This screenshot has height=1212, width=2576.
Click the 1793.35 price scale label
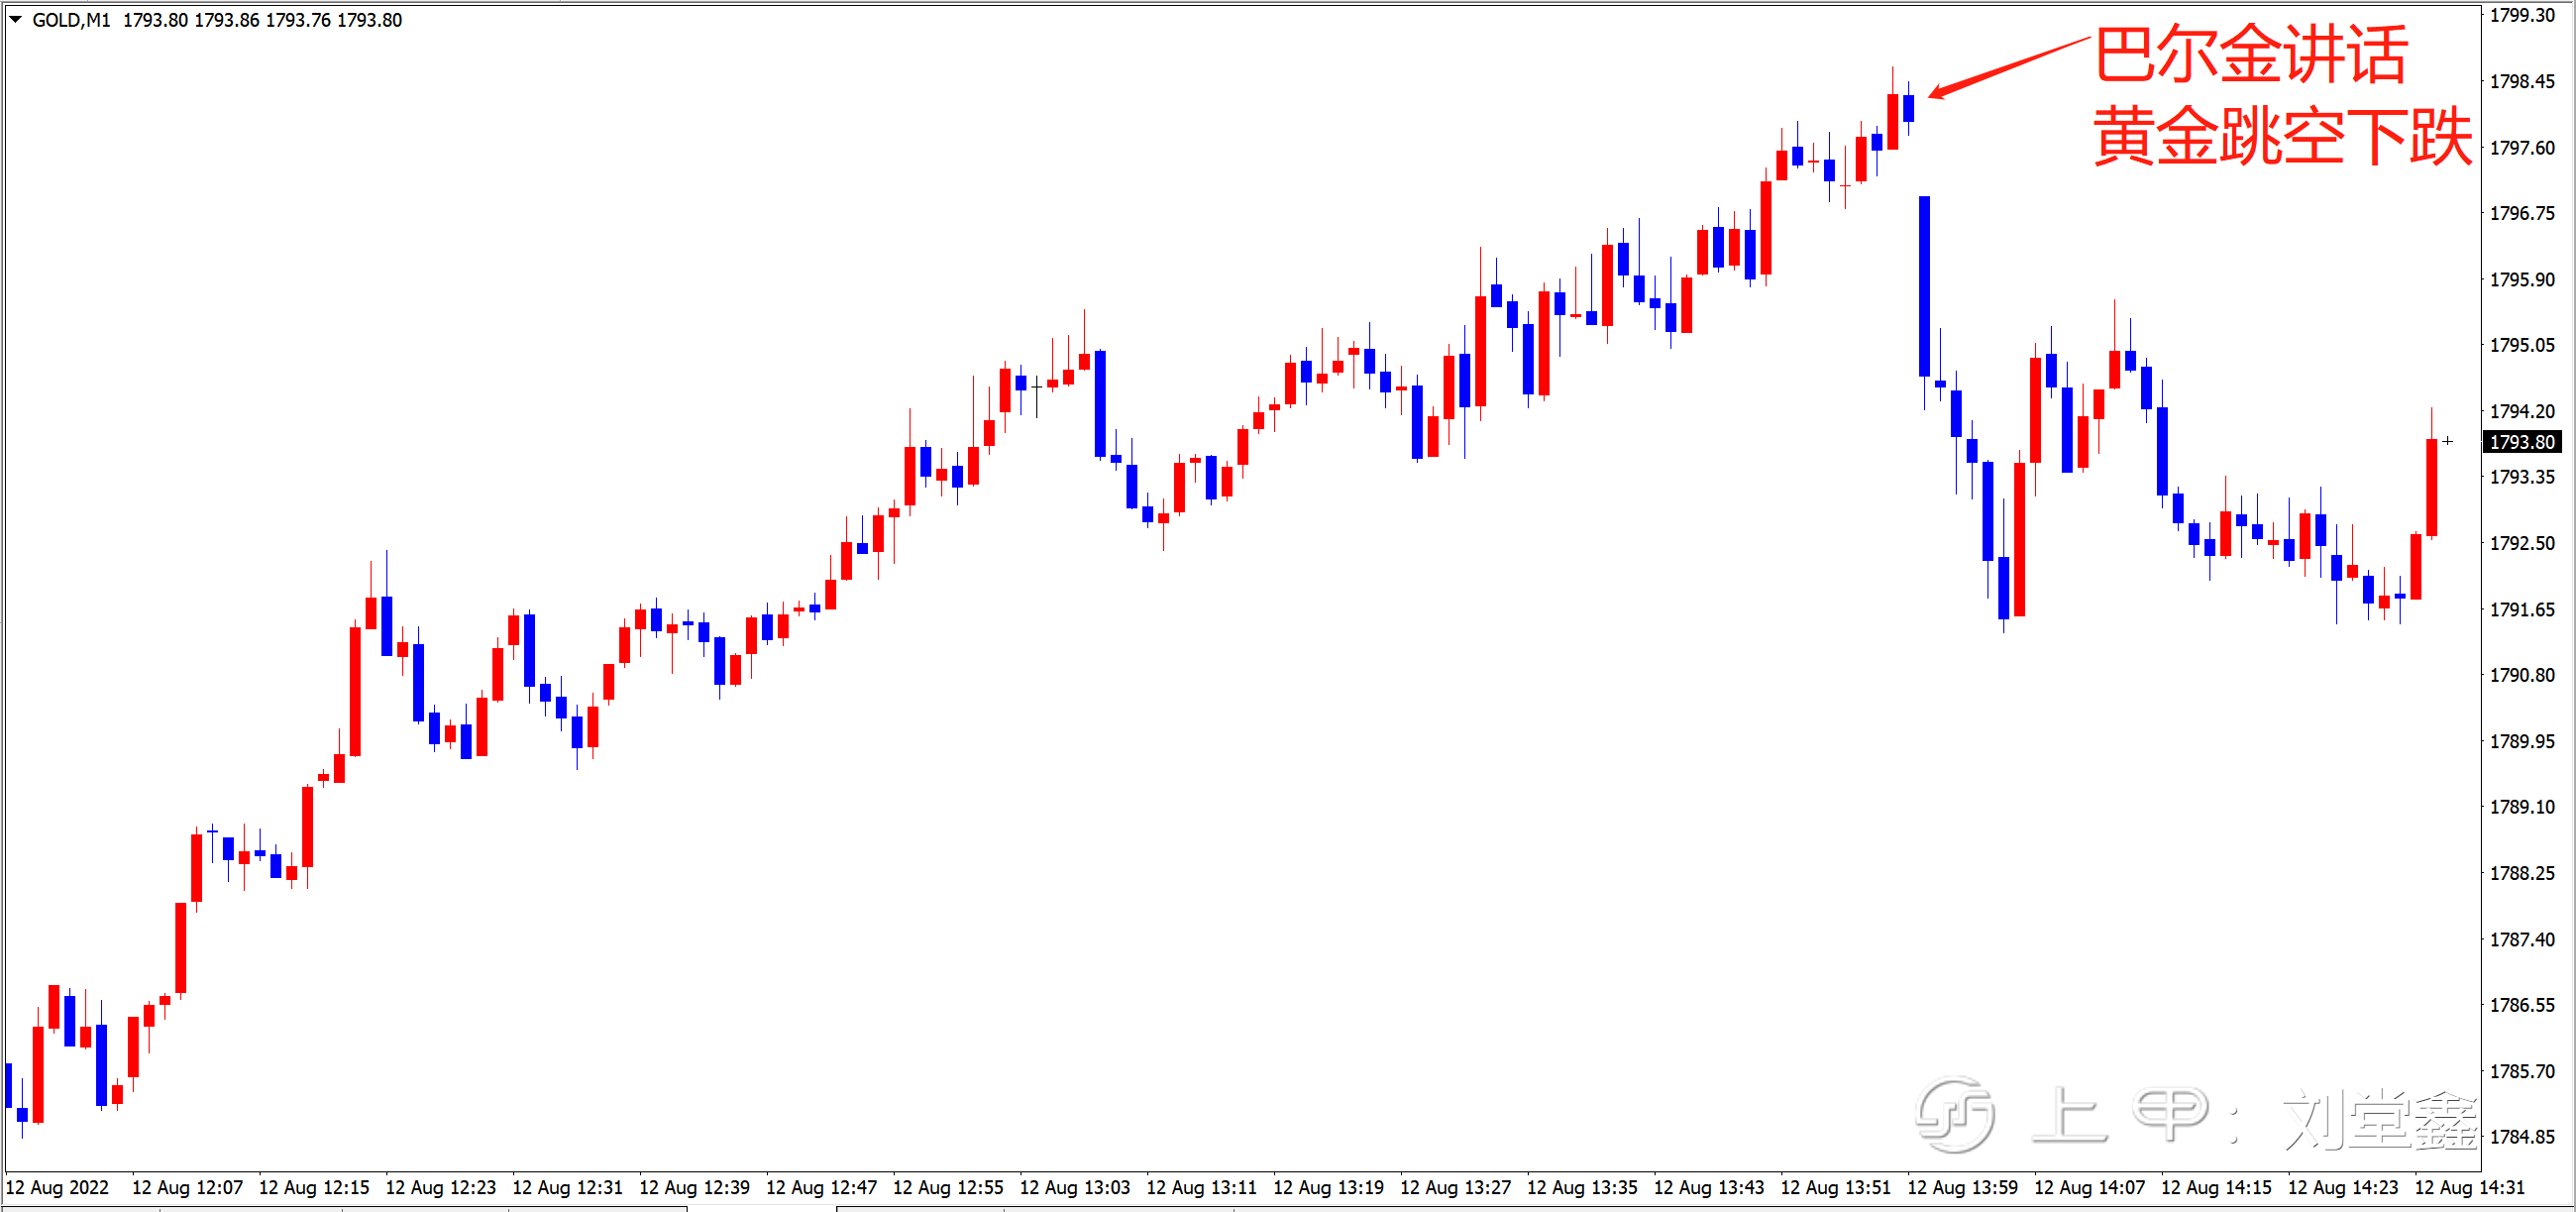pyautogui.click(x=2521, y=477)
